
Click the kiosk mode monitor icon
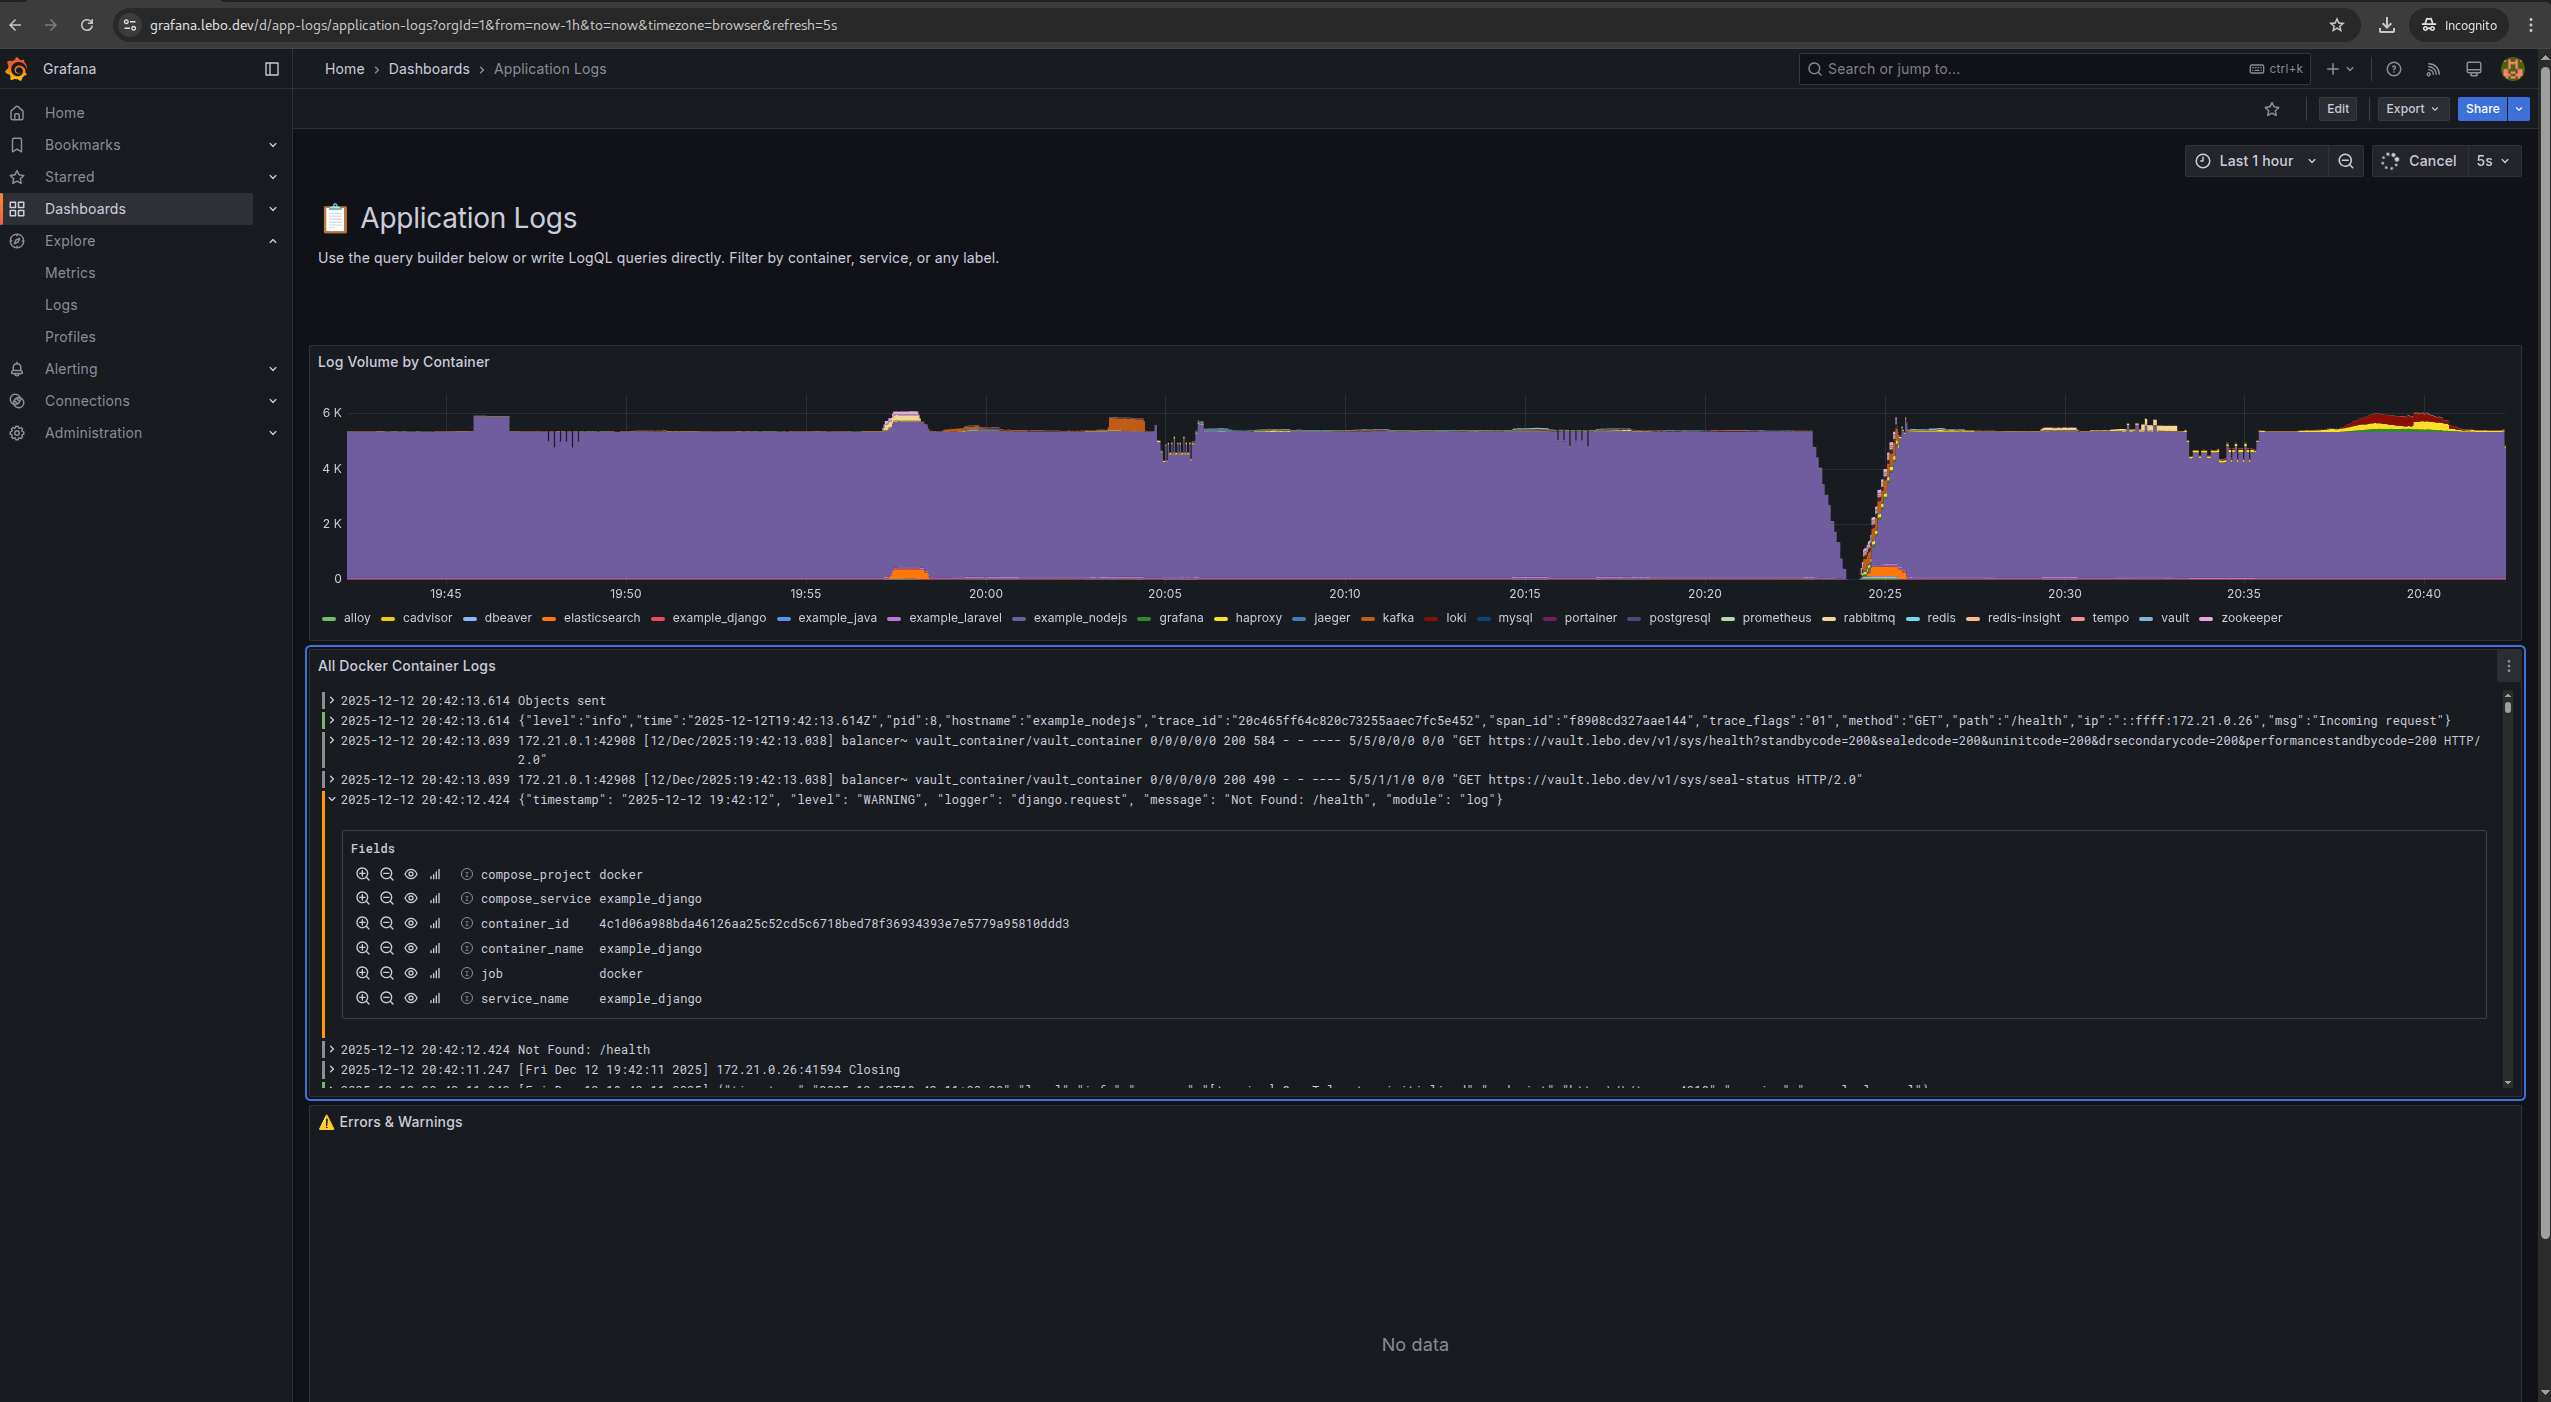point(2473,69)
